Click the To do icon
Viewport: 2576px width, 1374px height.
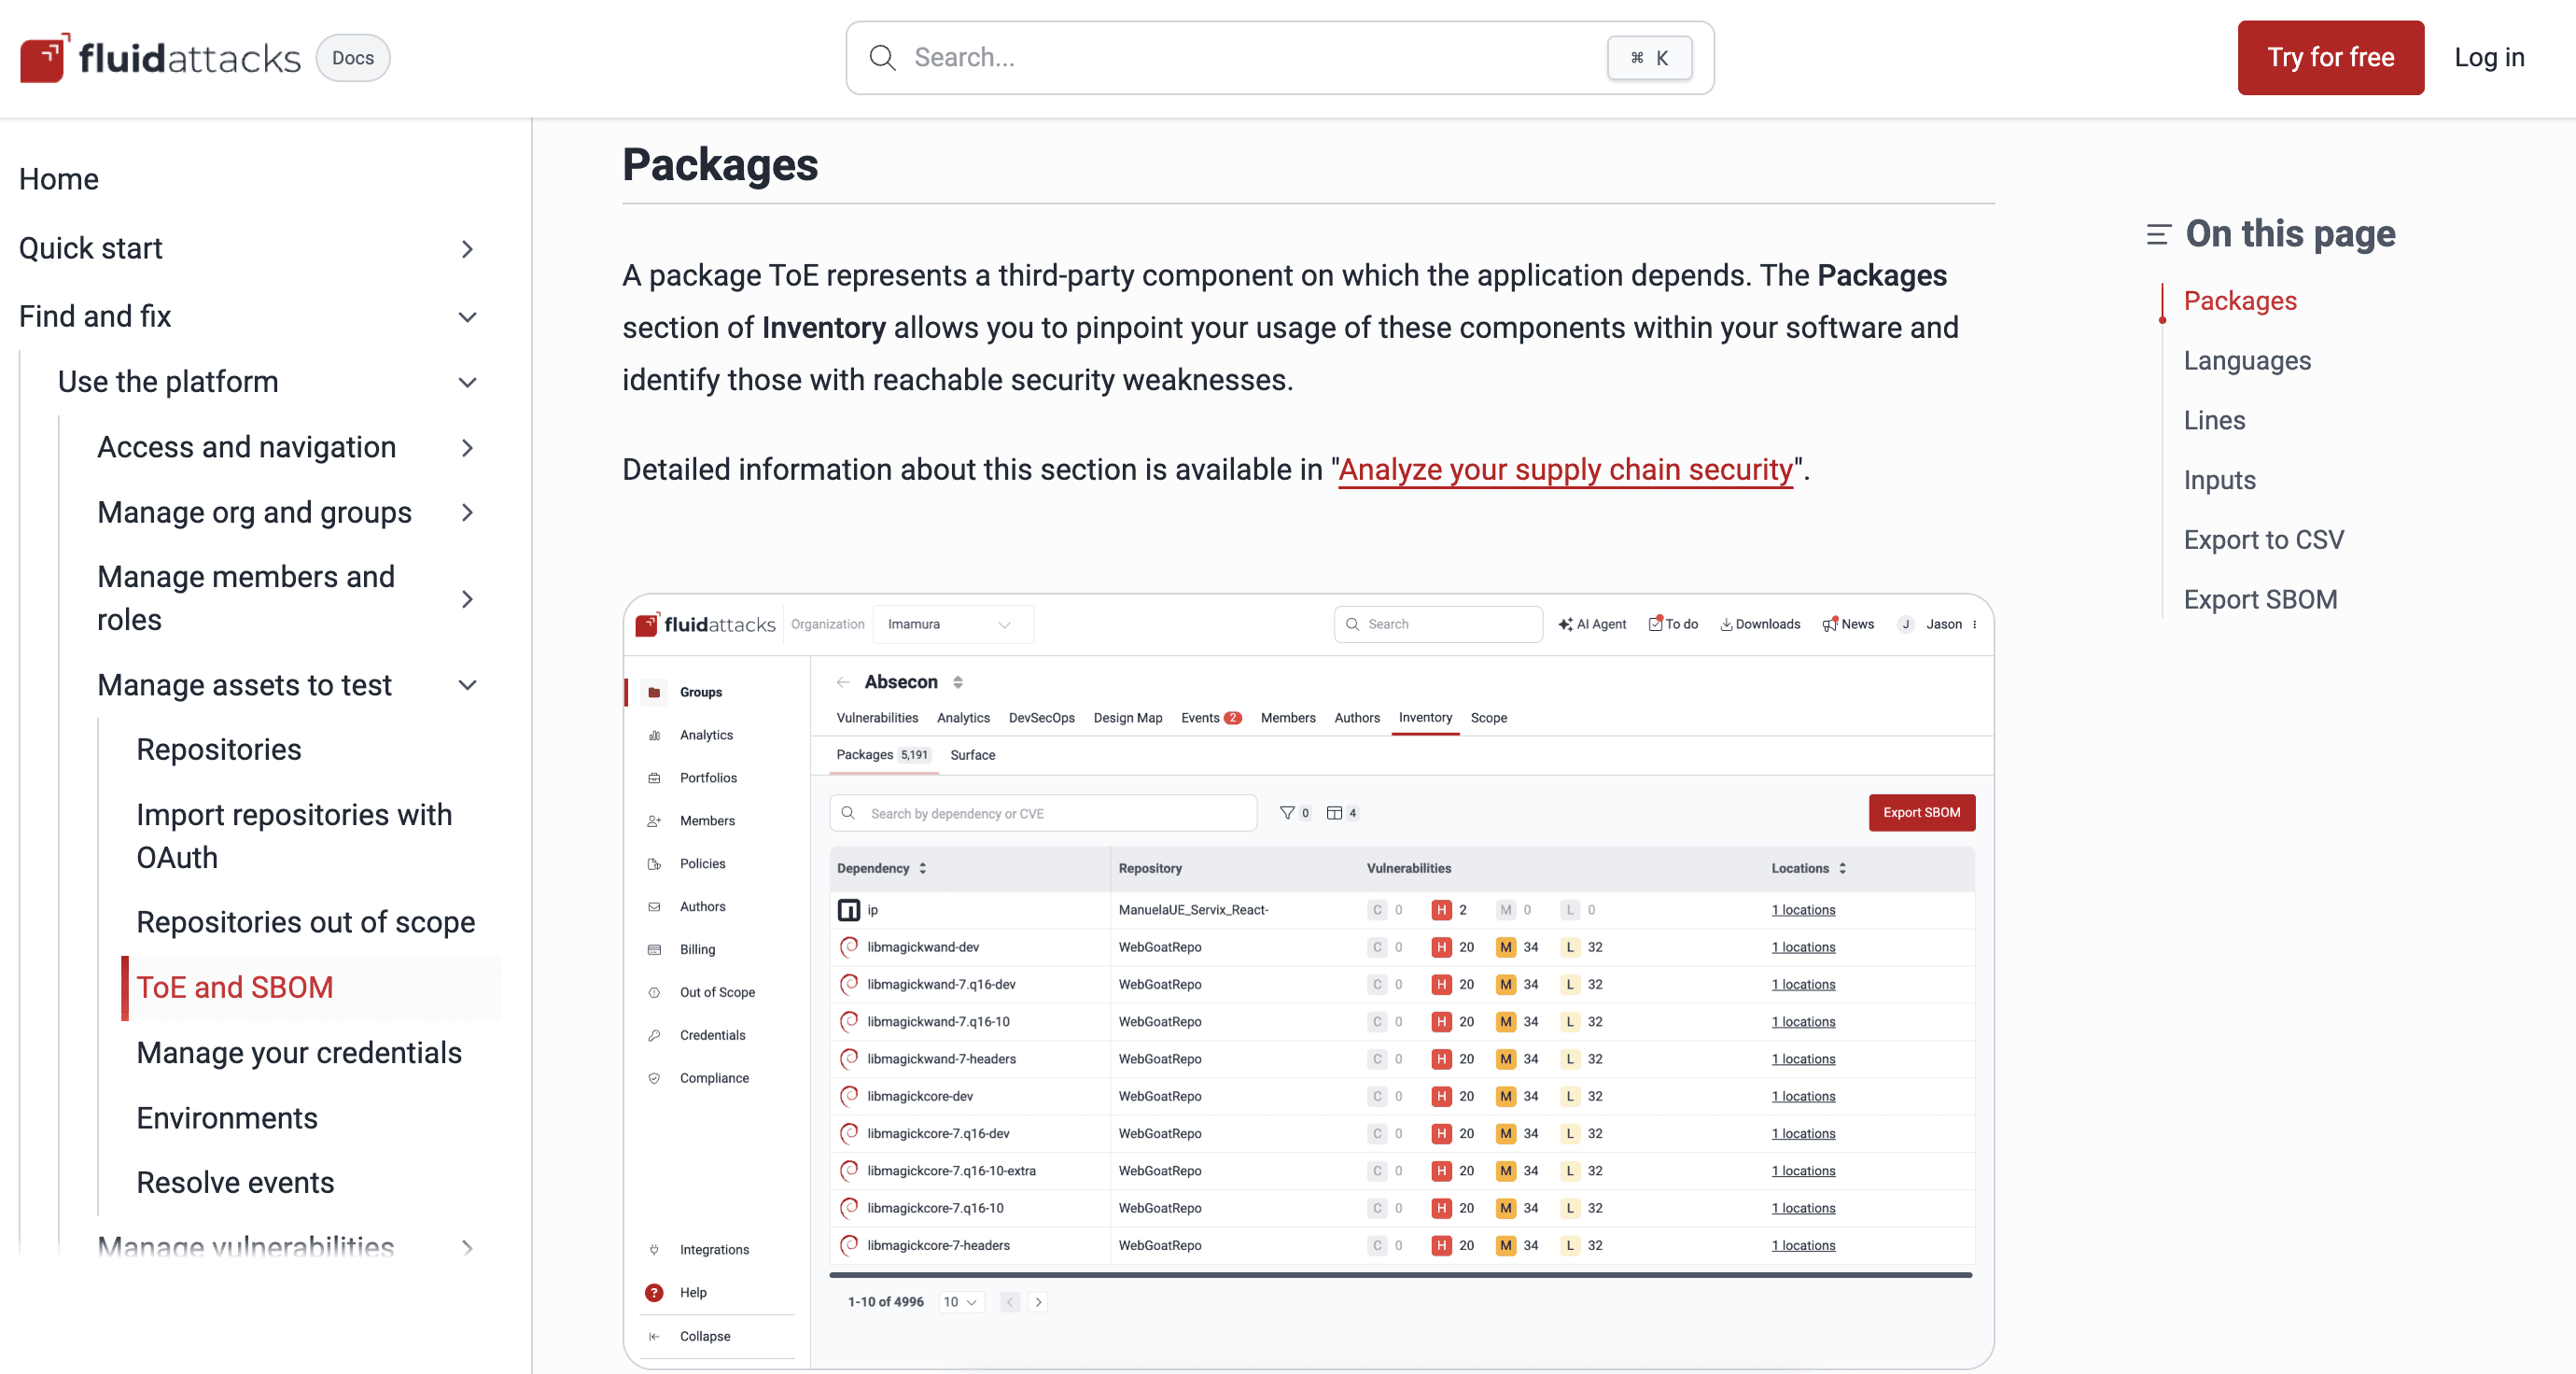[x=1656, y=623]
